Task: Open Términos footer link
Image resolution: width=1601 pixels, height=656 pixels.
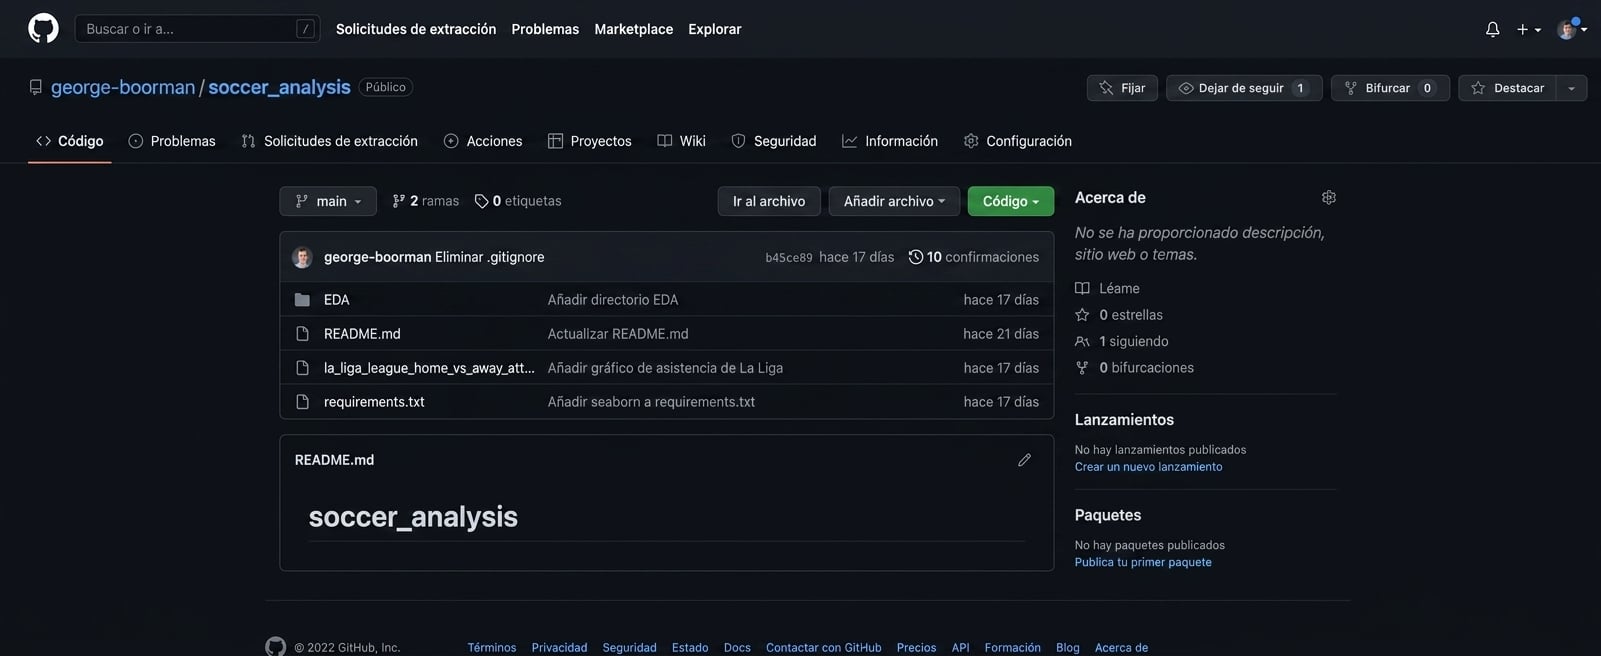Action: point(492,648)
